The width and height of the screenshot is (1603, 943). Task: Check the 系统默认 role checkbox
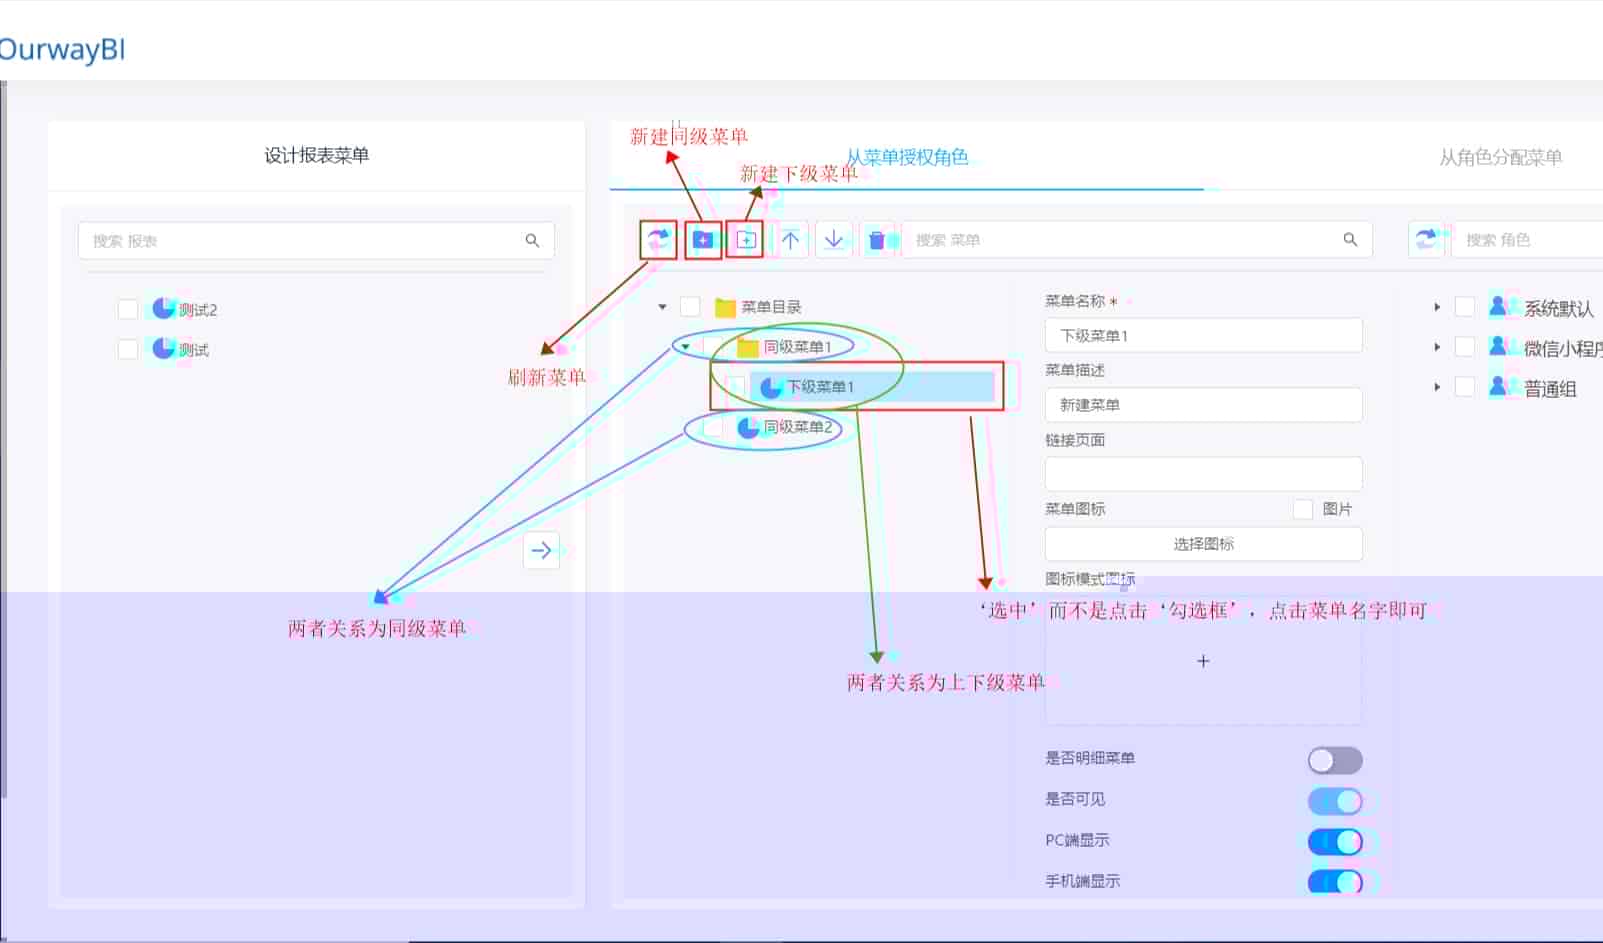coord(1465,307)
